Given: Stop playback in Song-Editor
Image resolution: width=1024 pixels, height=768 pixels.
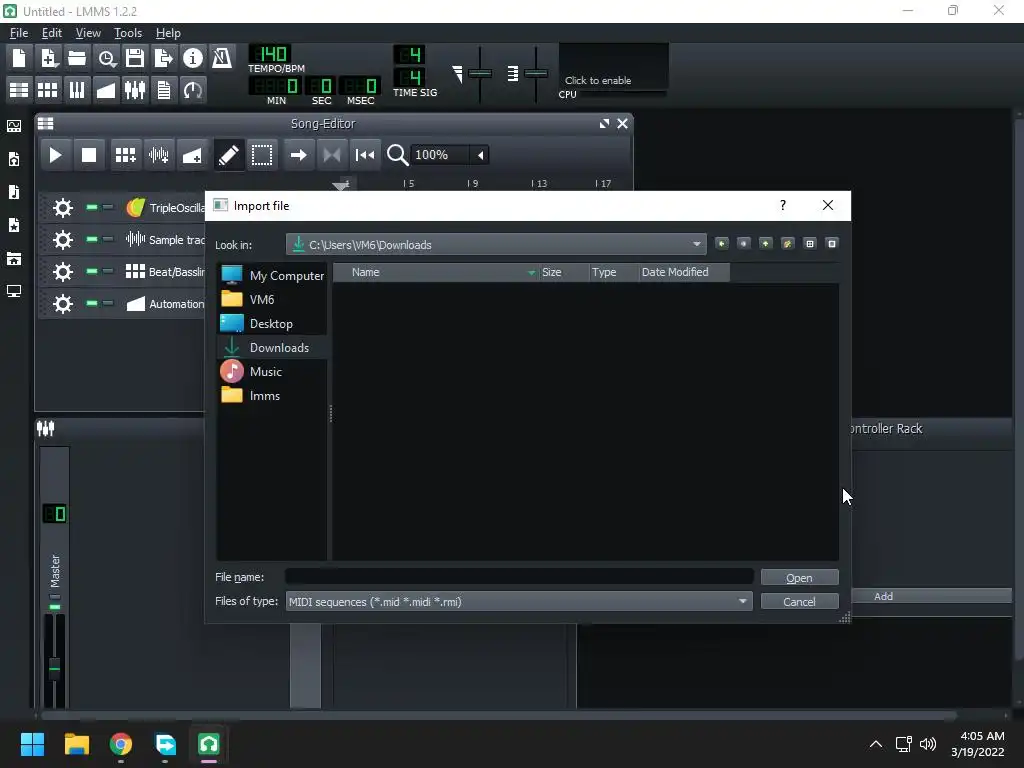Looking at the screenshot, I should tap(89, 155).
